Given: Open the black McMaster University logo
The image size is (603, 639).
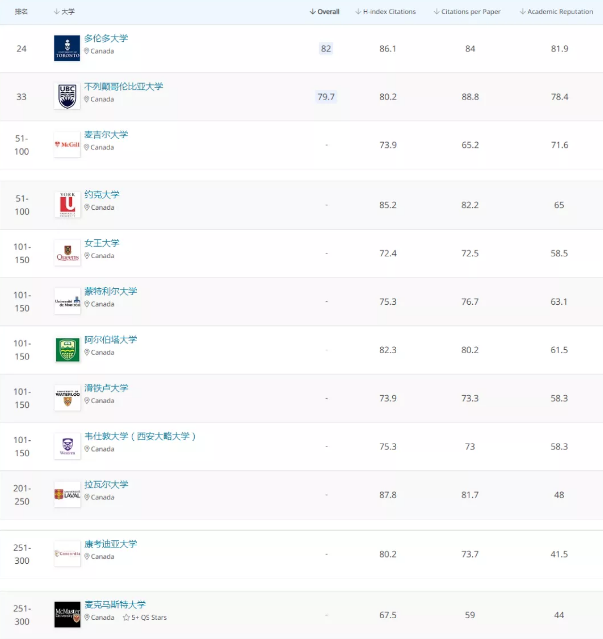Looking at the screenshot, I should click(x=67, y=615).
